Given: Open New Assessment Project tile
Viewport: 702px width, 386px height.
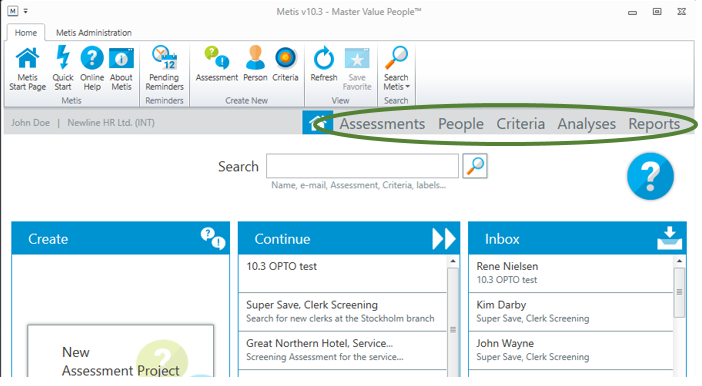Looking at the screenshot, I should 120,352.
